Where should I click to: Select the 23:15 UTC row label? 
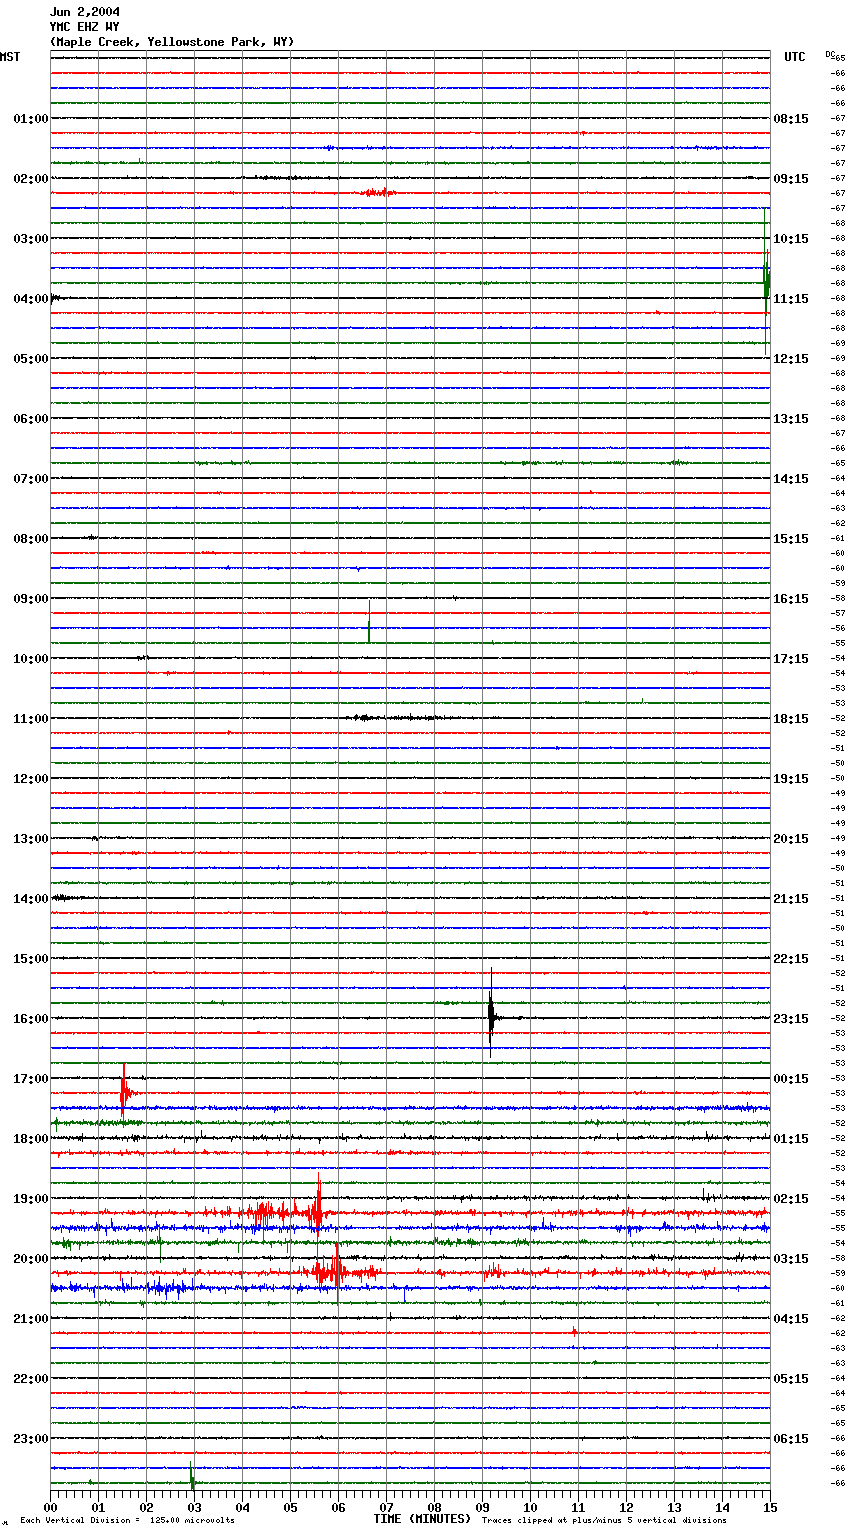[791, 1019]
